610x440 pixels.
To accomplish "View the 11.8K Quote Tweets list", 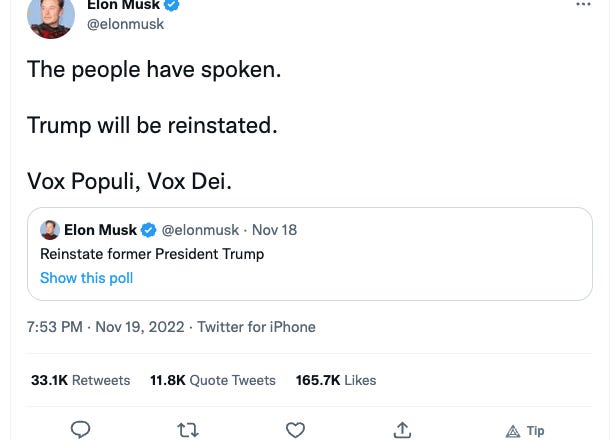I will coord(213,380).
